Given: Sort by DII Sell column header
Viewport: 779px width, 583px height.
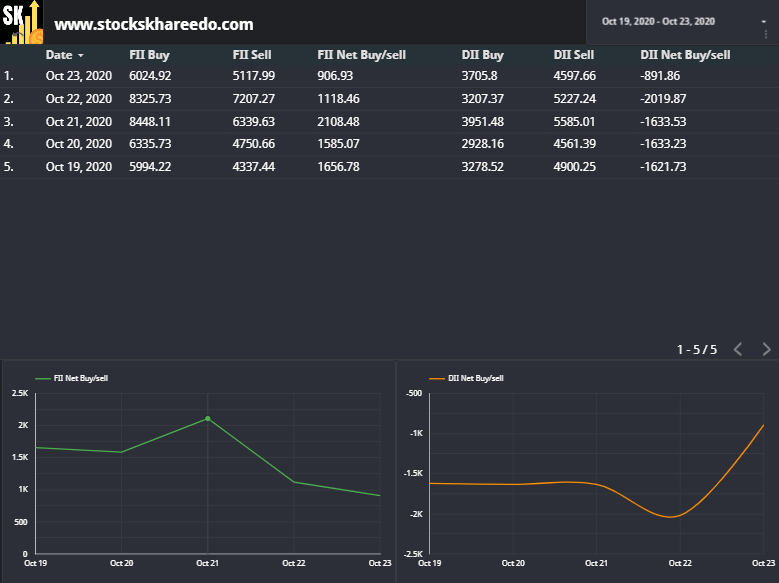Looking at the screenshot, I should coord(574,55).
